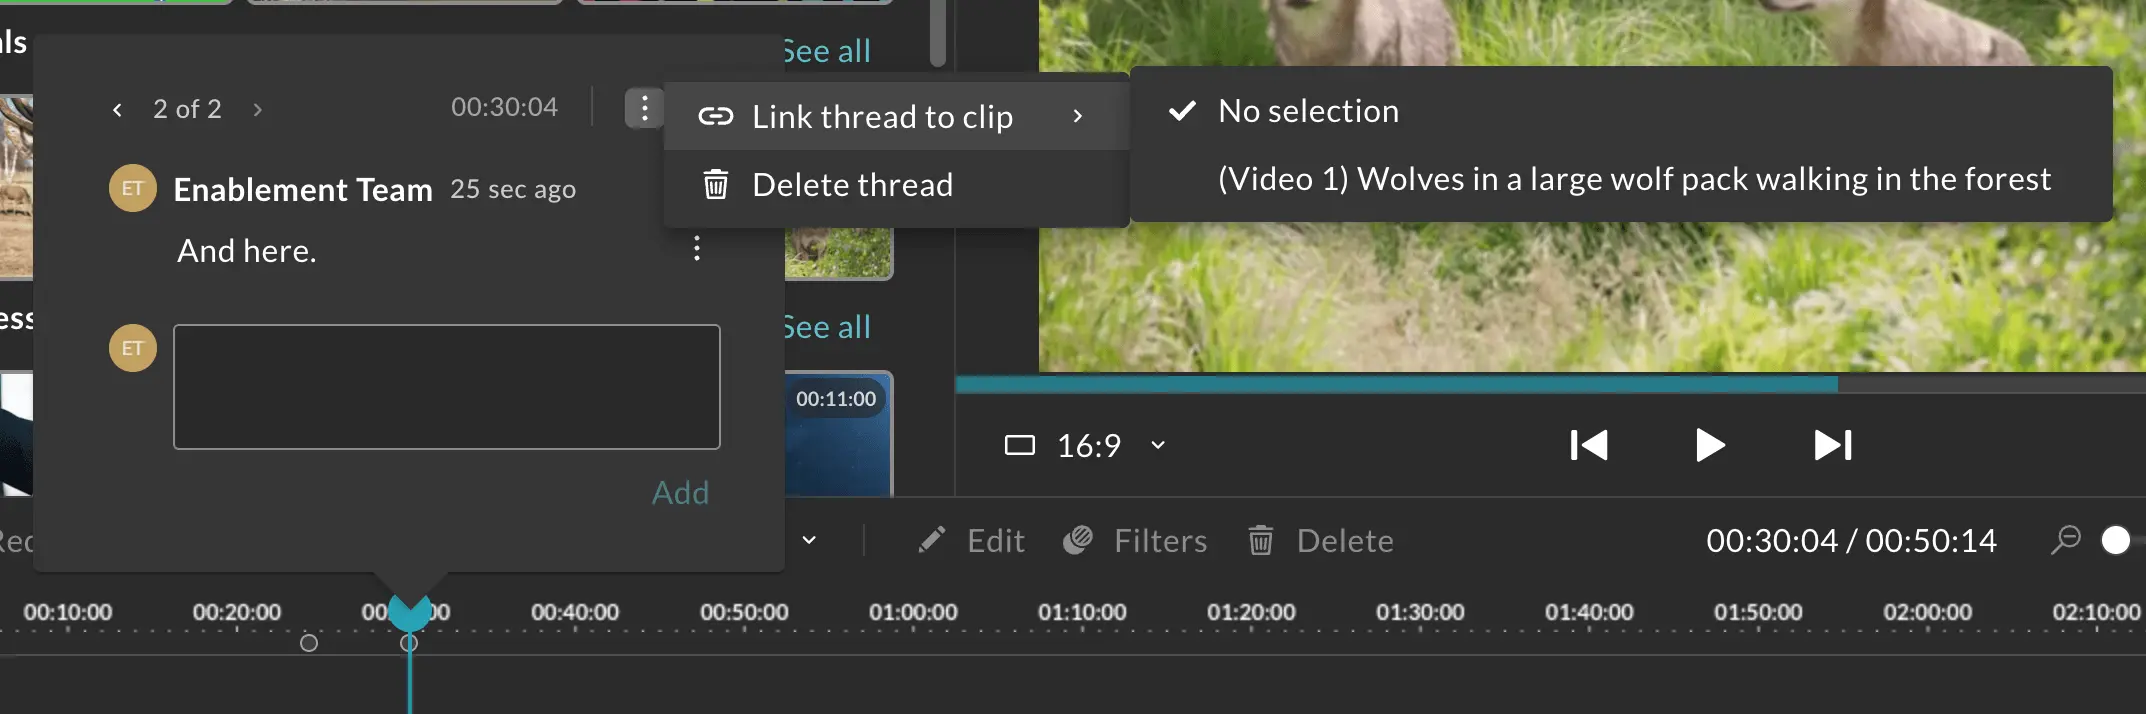Click the media panel scrollbar
Viewport: 2146px width, 714px height.
(x=938, y=33)
